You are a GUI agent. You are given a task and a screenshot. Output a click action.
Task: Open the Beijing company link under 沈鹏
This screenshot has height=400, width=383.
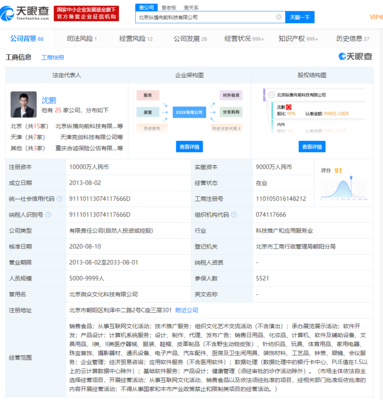point(89,126)
